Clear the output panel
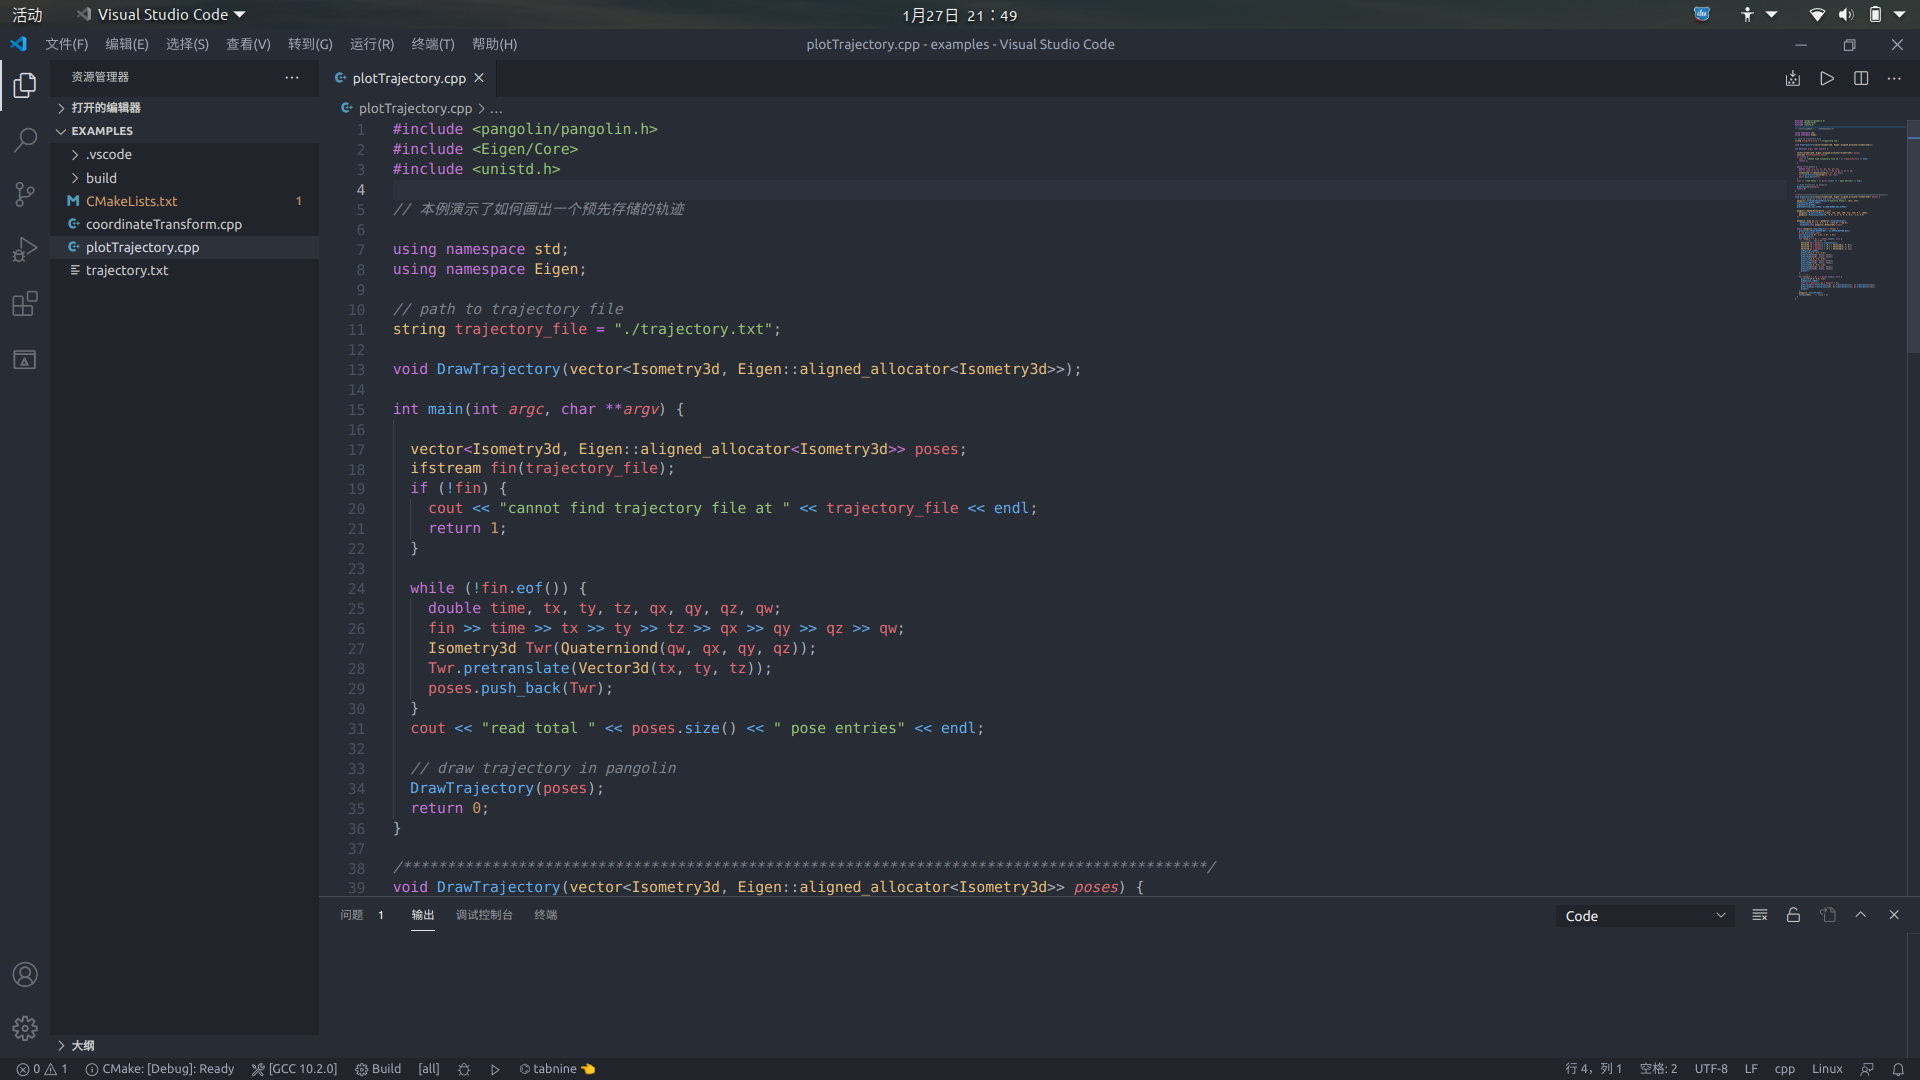 [x=1760, y=915]
